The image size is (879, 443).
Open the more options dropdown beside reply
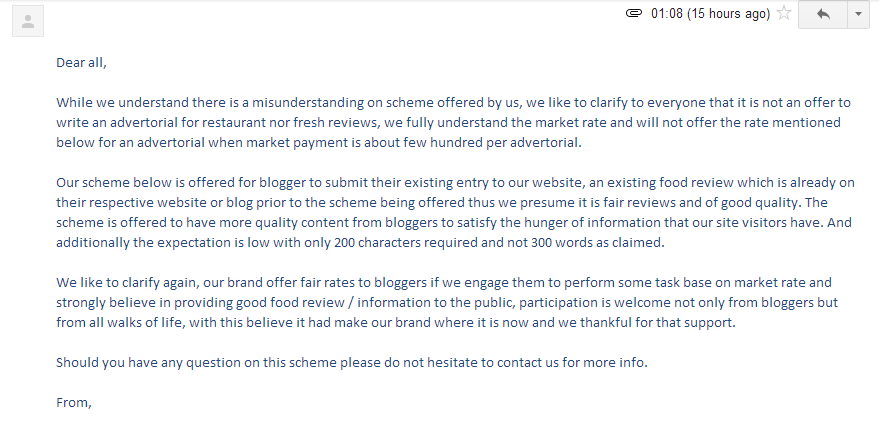pos(858,14)
